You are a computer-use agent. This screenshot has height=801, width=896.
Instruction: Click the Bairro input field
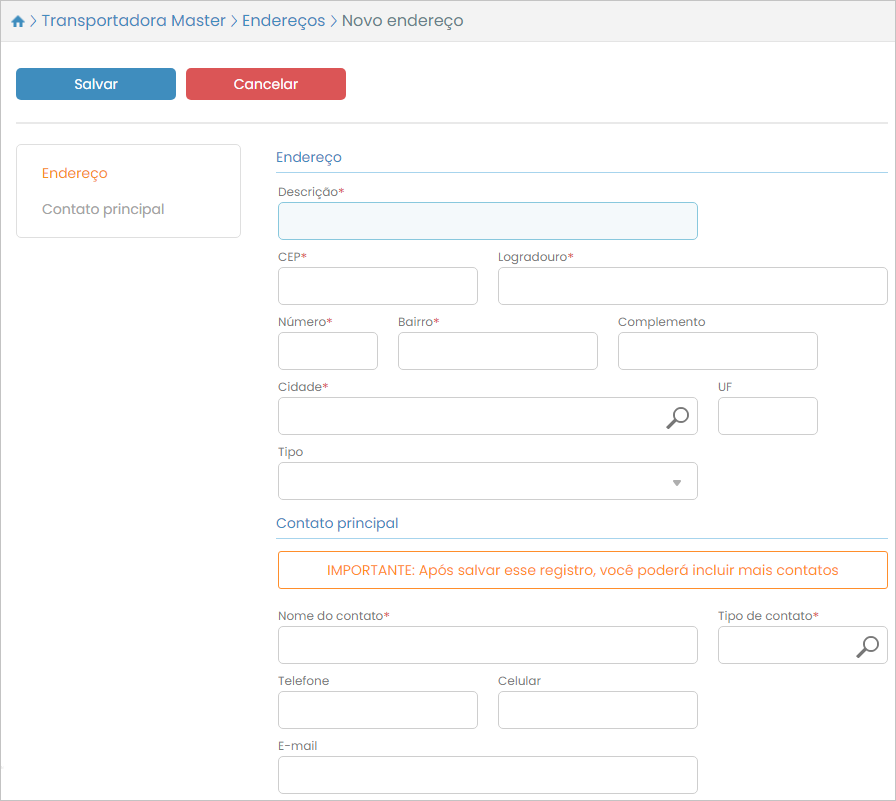497,352
